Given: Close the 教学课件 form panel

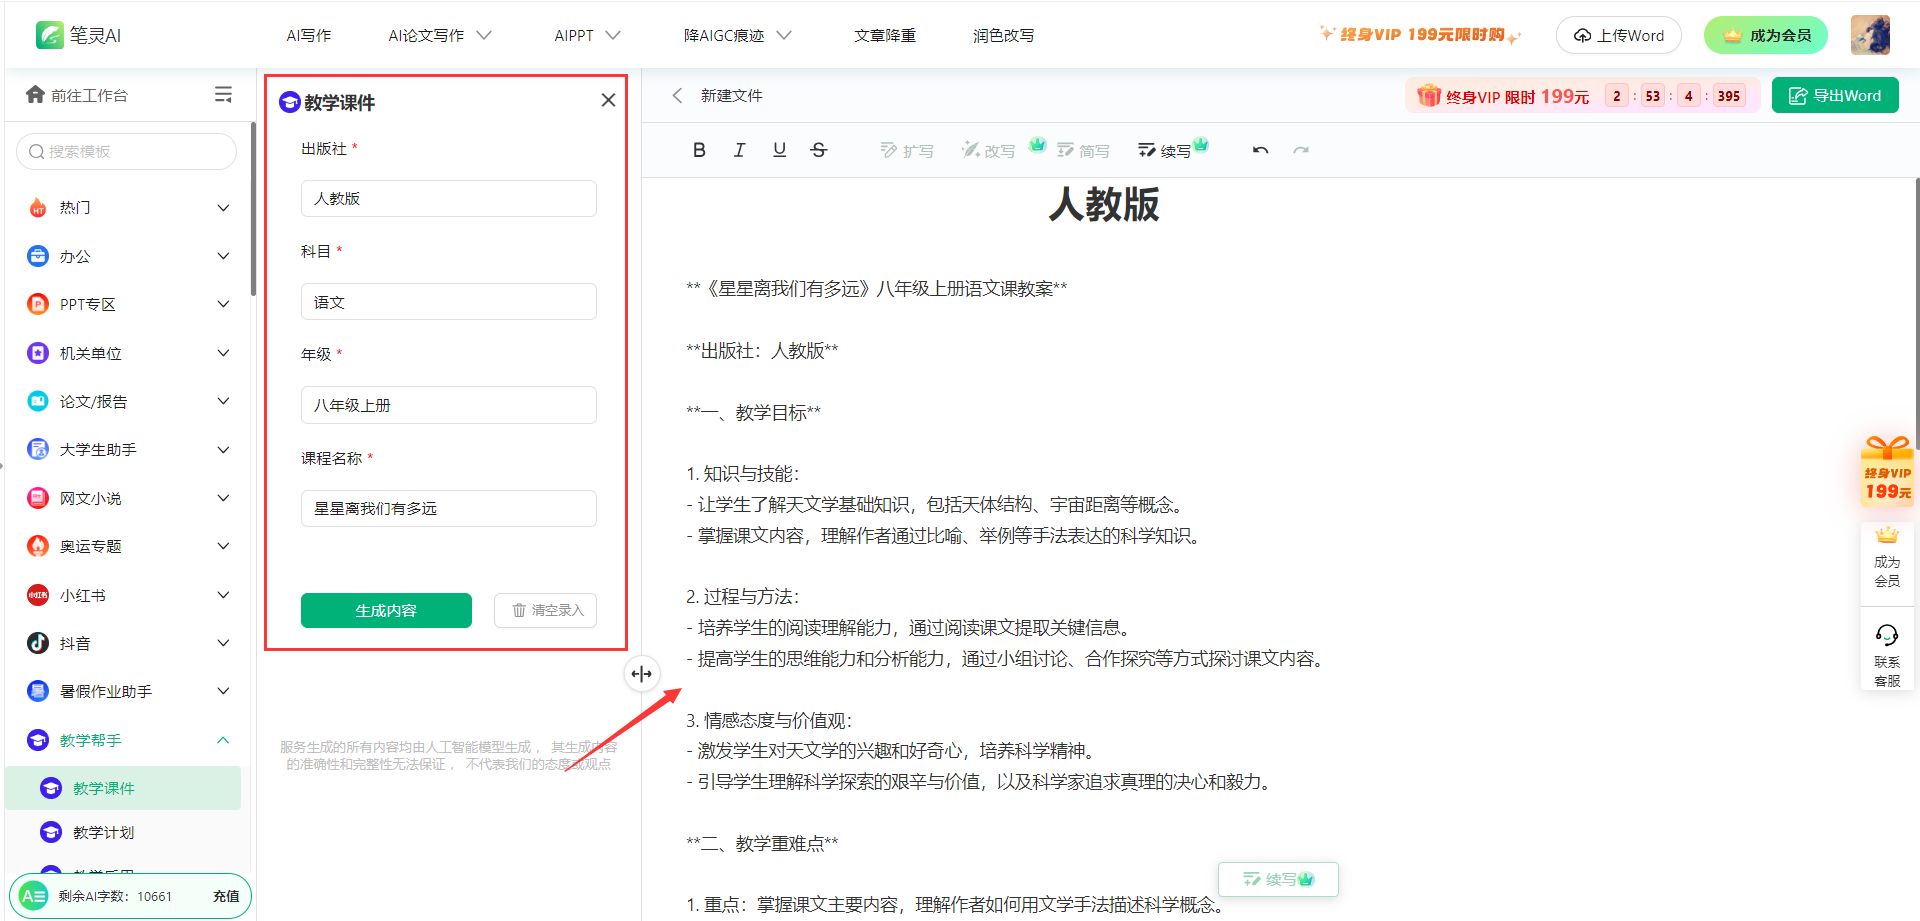Looking at the screenshot, I should point(608,100).
